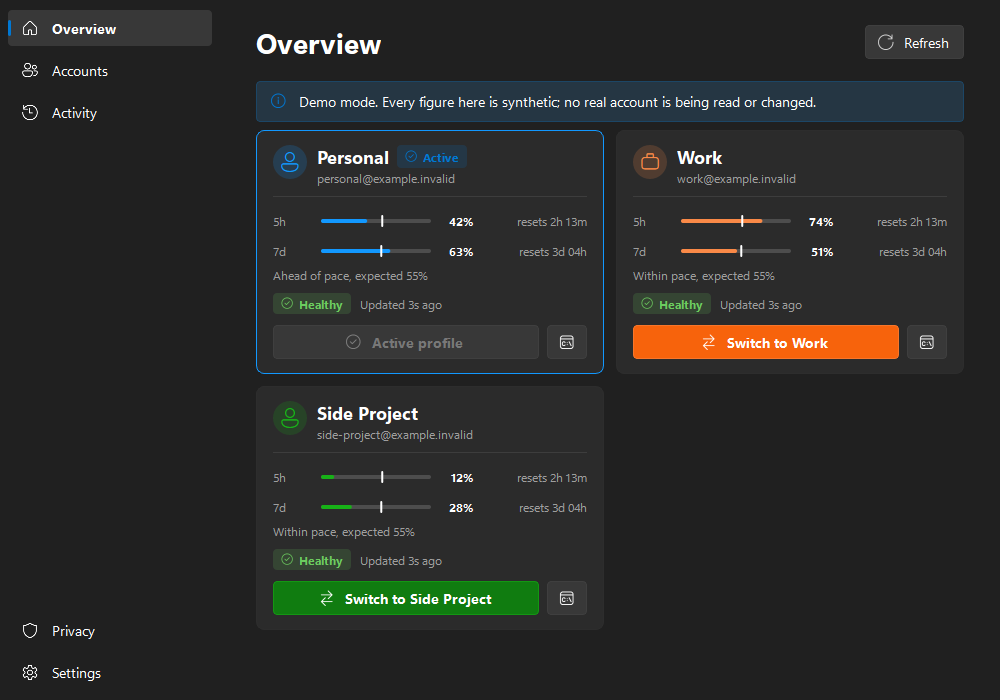The height and width of the screenshot is (700, 1000).
Task: Click 'Ahead of pace, expected 55%' text
Action: [350, 276]
